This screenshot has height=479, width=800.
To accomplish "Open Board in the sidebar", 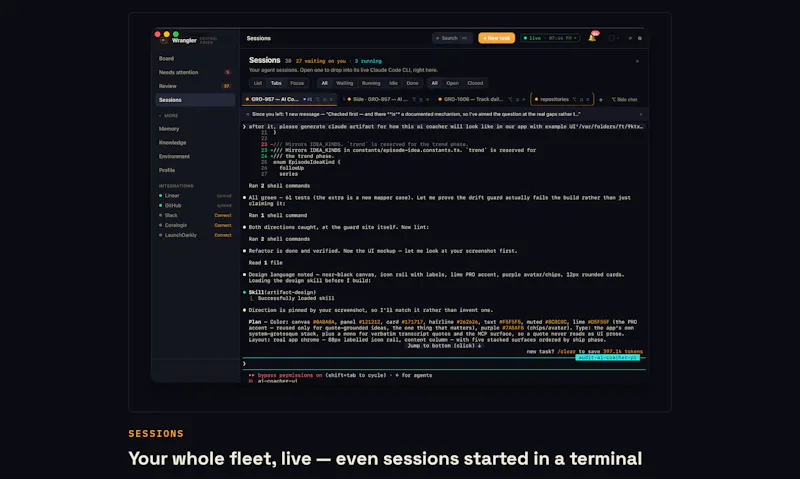I will [x=194, y=59].
